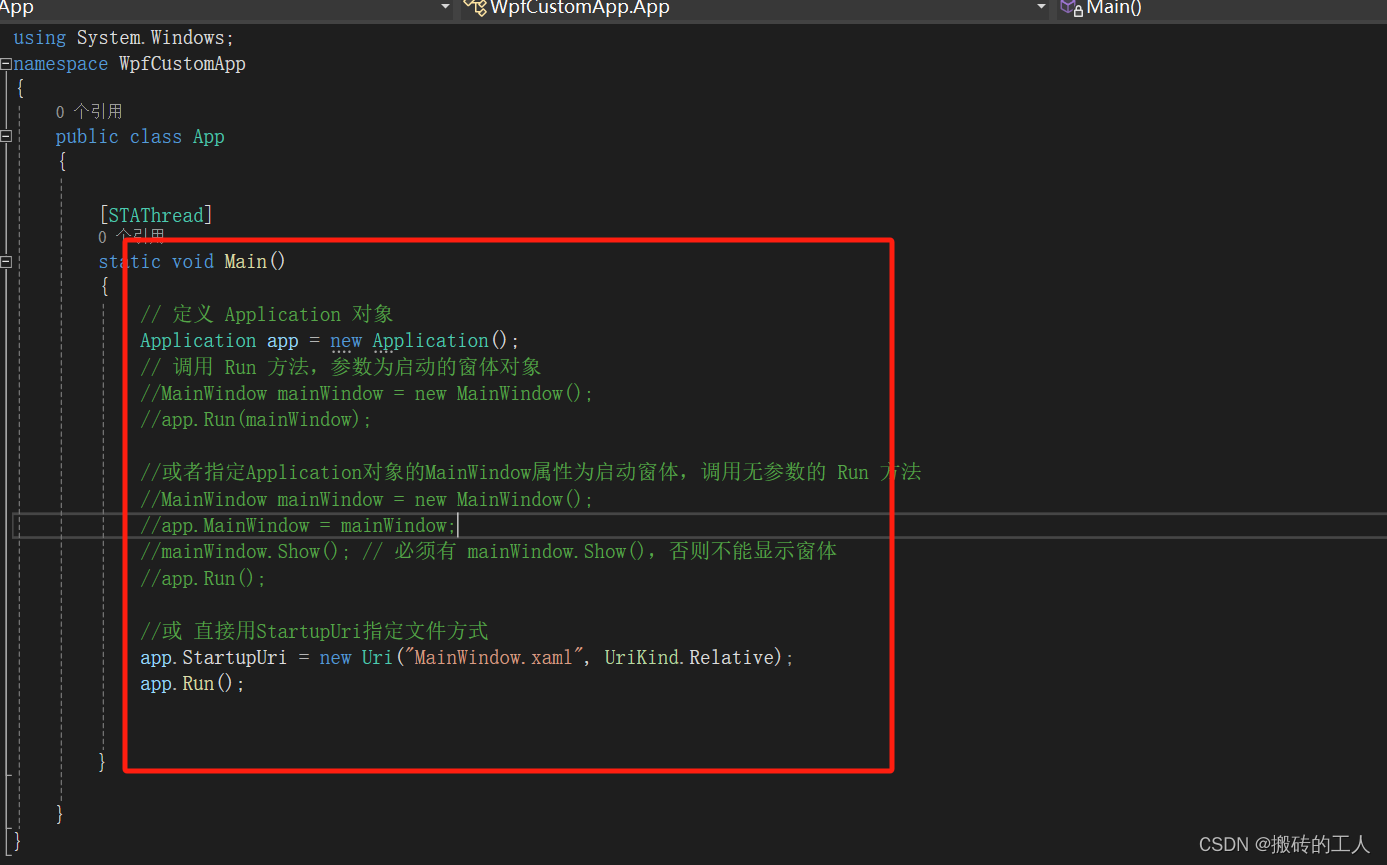Click the commented line '//app.MainWindow = mainWindow;'

pos(298,525)
